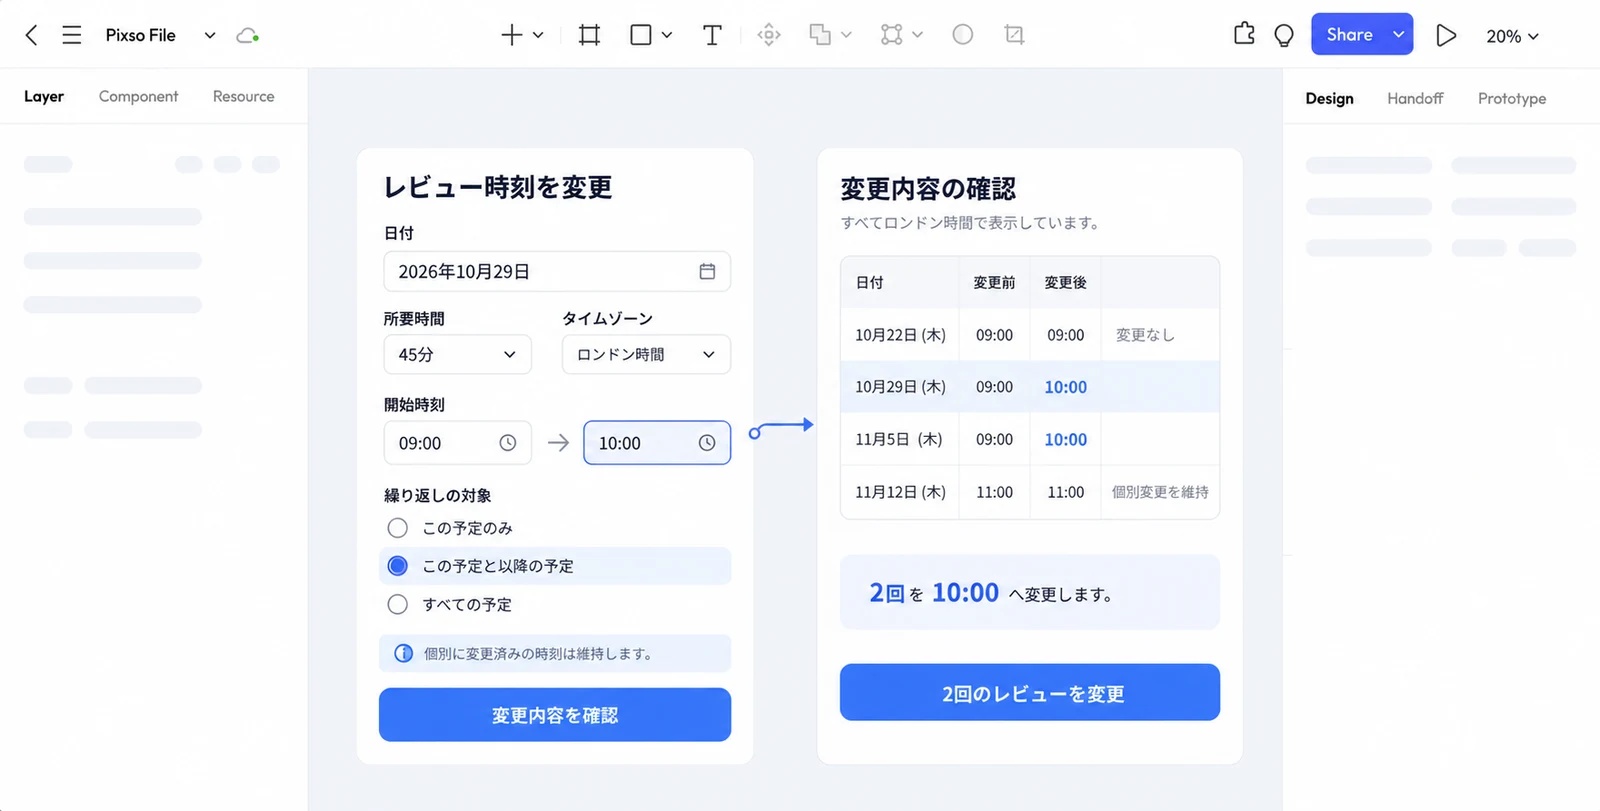Open the 45分 duration dropdown
Viewport: 1600px width, 811px height.
click(457, 354)
